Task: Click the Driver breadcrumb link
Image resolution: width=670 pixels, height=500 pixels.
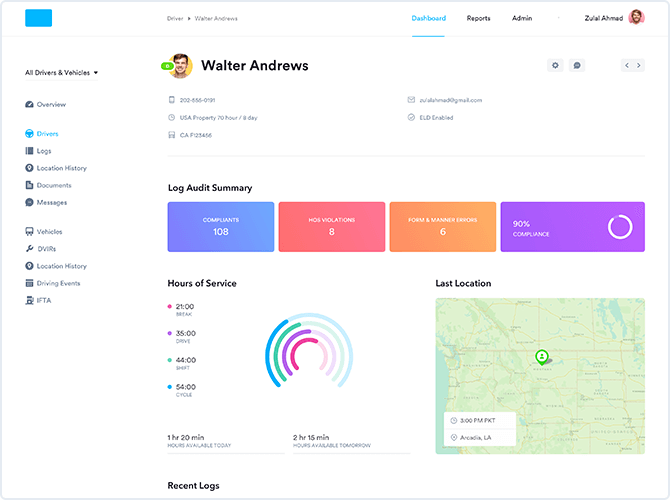Action: point(174,18)
